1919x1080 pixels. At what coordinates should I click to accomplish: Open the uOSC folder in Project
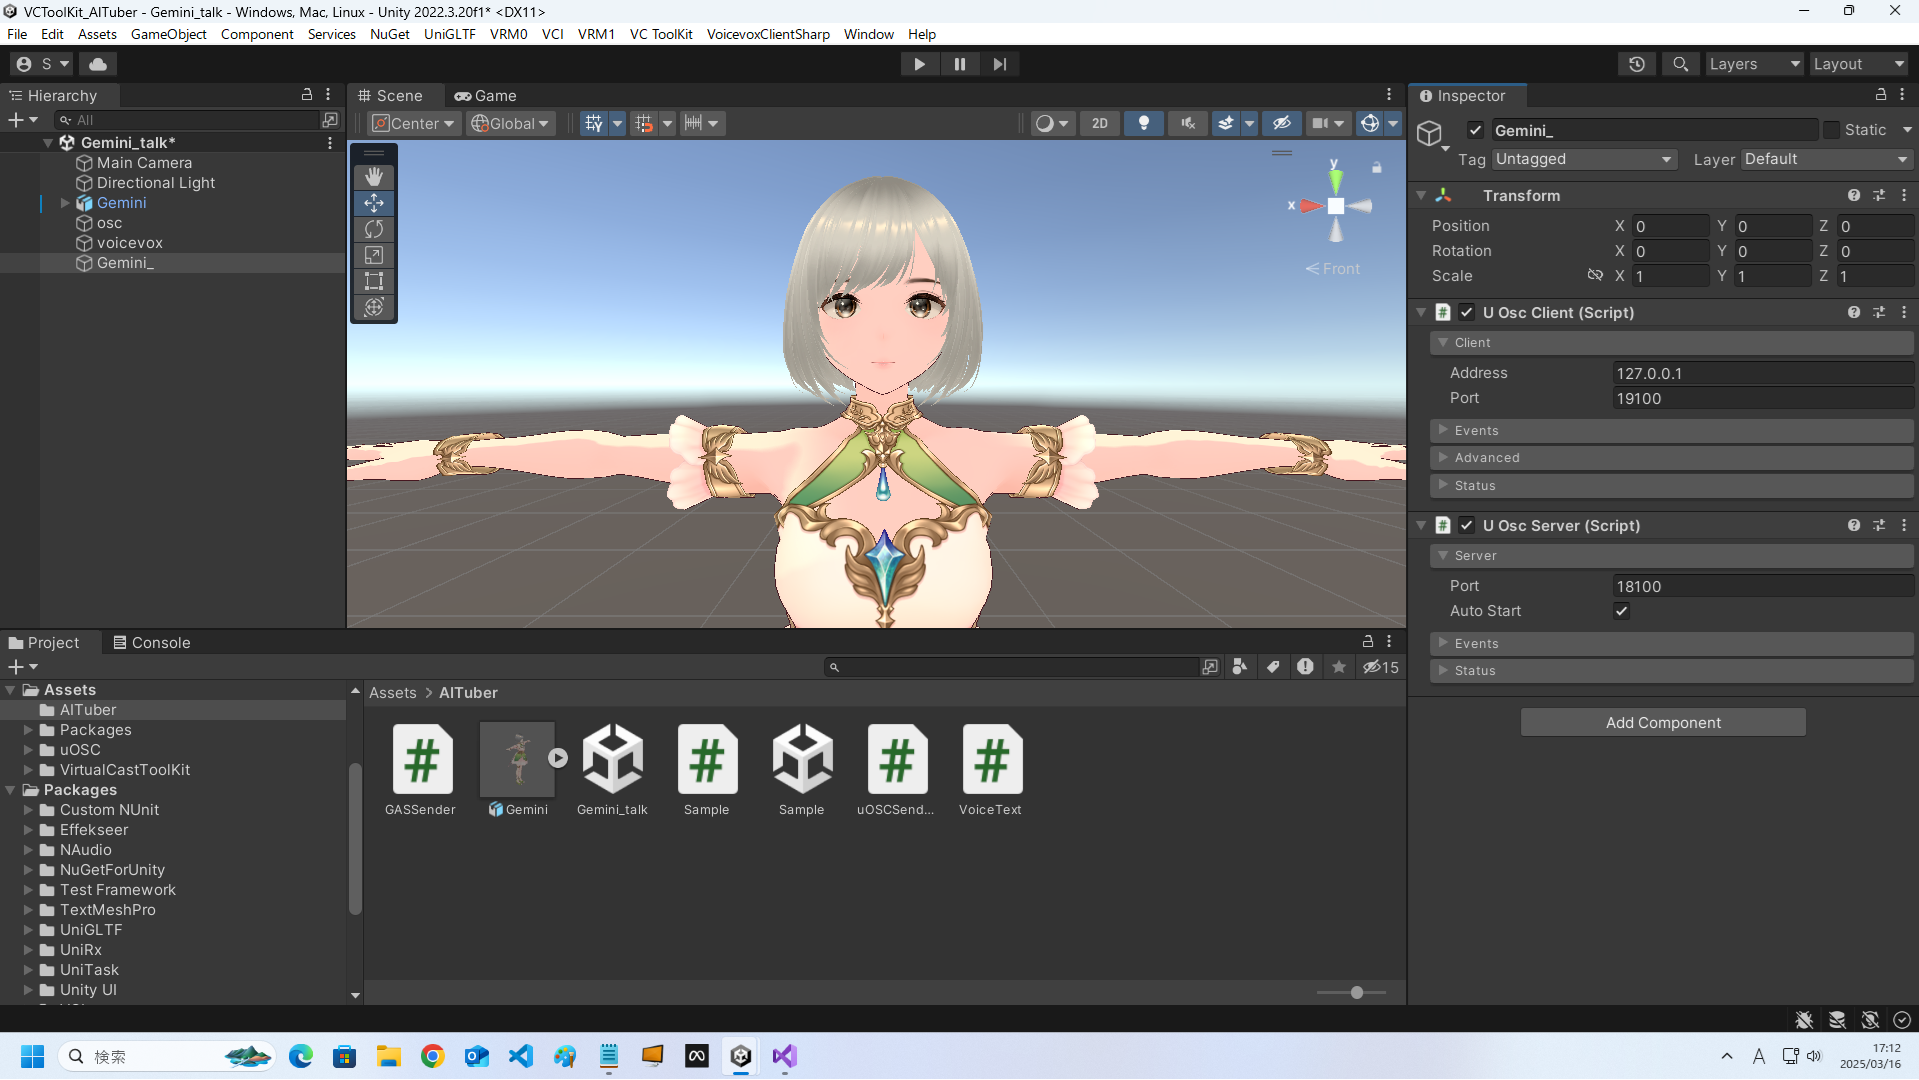click(x=79, y=750)
